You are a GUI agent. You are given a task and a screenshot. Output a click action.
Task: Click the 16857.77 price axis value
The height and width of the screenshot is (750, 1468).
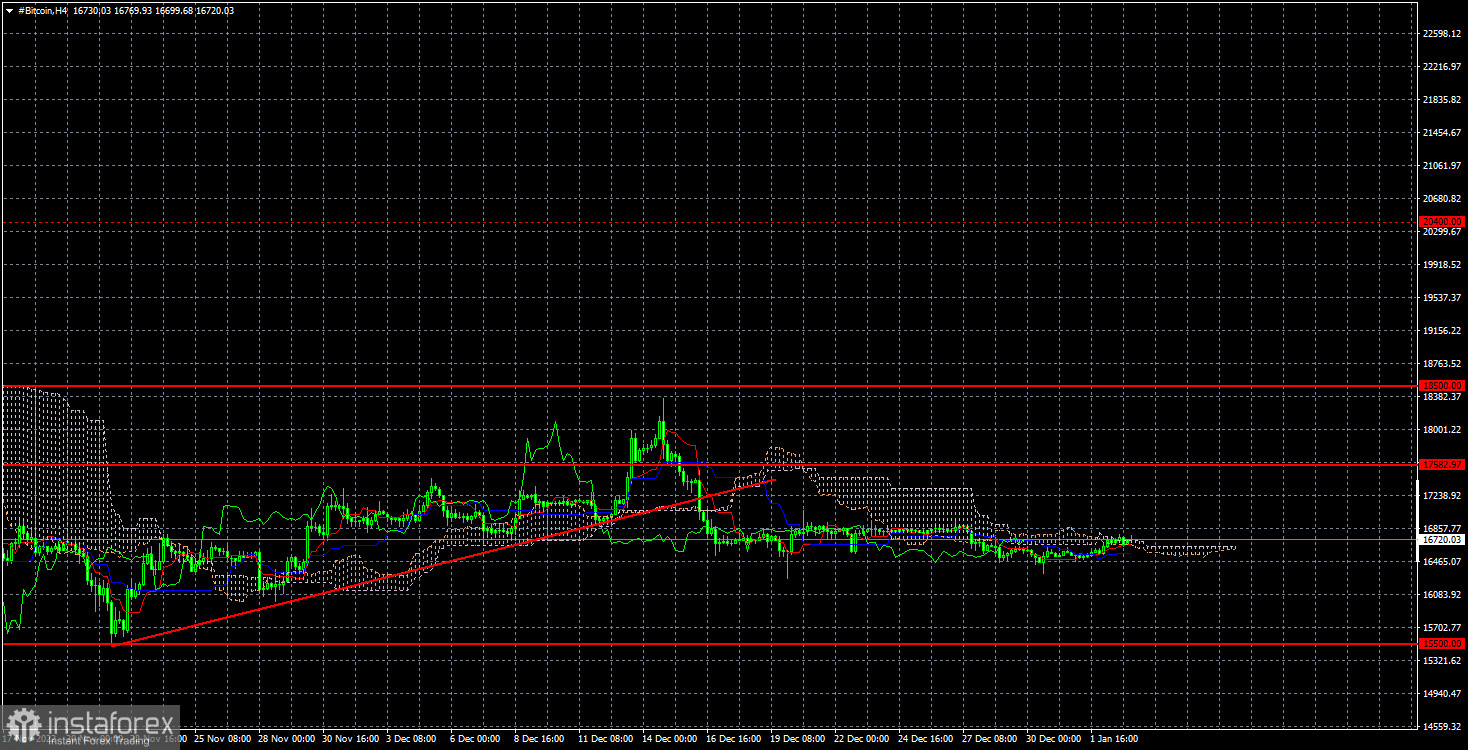1442,529
